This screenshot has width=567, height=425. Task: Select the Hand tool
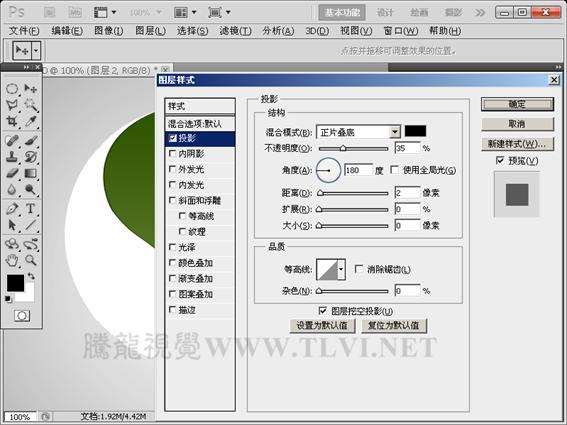pyautogui.click(x=12, y=260)
